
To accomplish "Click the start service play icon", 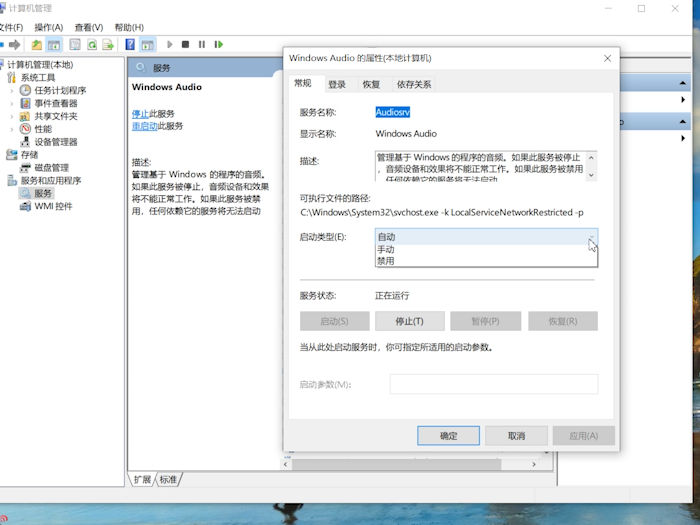I will [169, 45].
